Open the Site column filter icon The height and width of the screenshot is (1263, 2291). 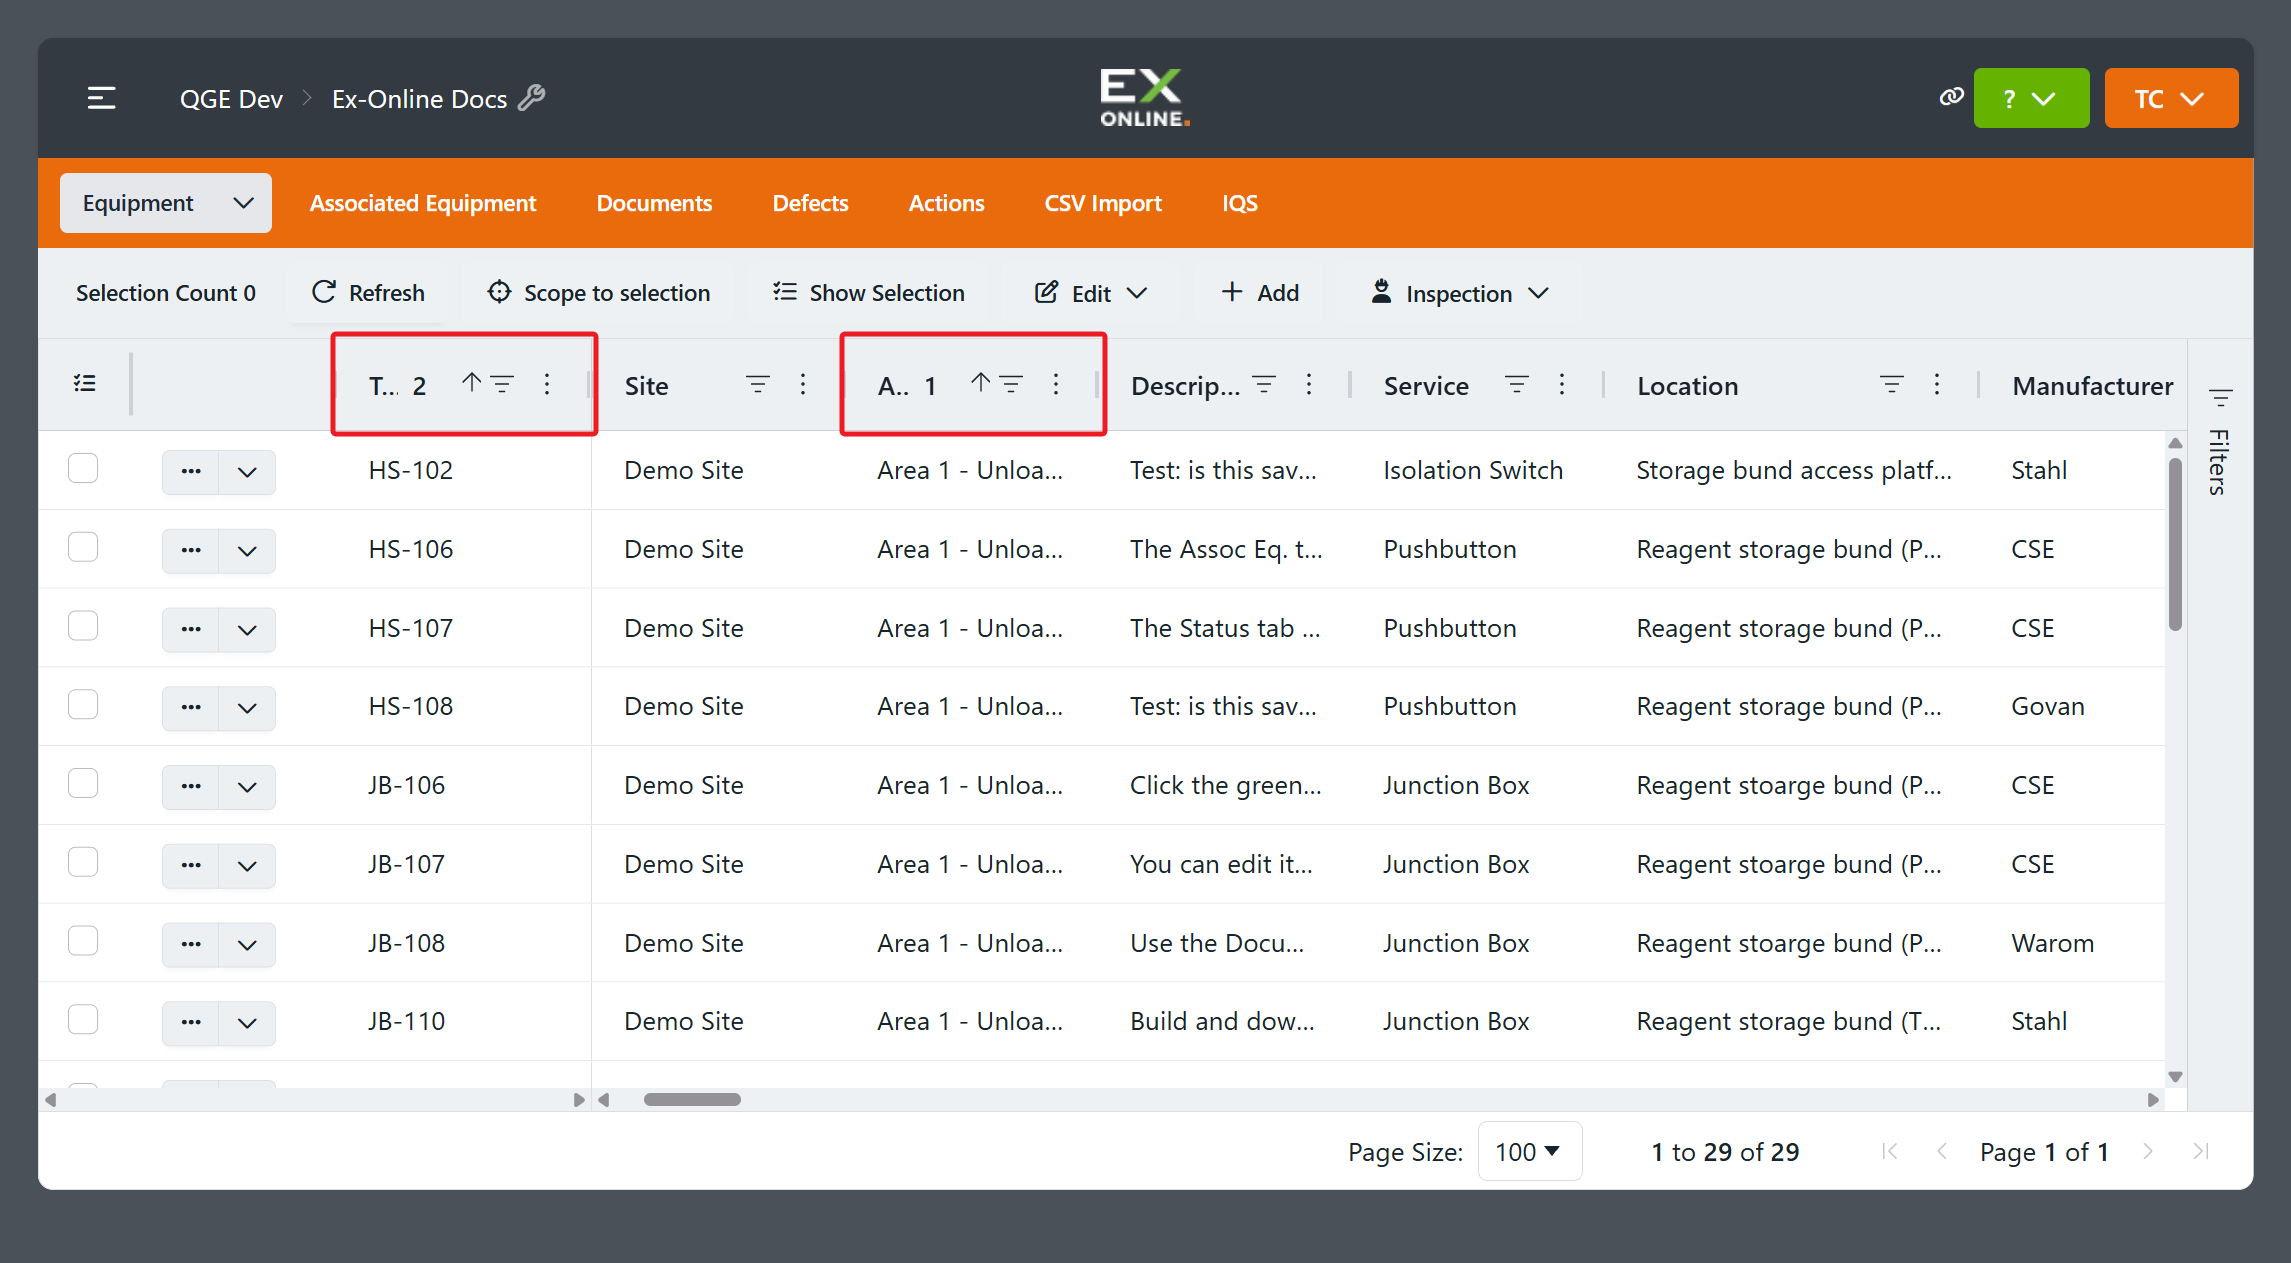[758, 384]
